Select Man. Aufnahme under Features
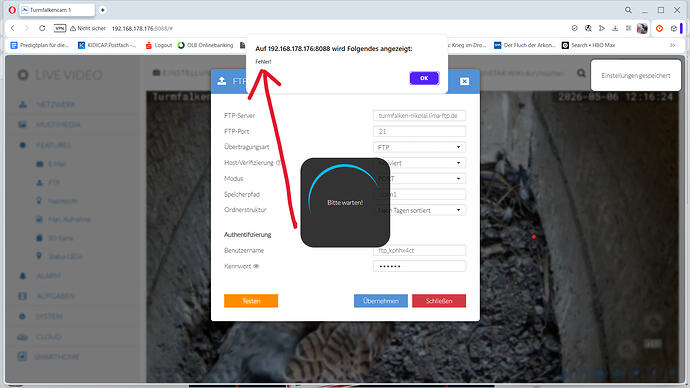The image size is (690, 388). coord(69,220)
